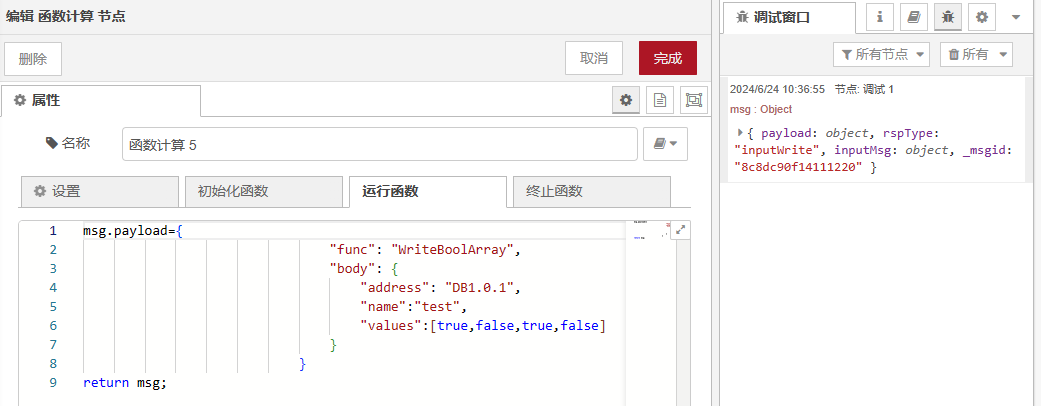Open the node description document icon

(659, 100)
